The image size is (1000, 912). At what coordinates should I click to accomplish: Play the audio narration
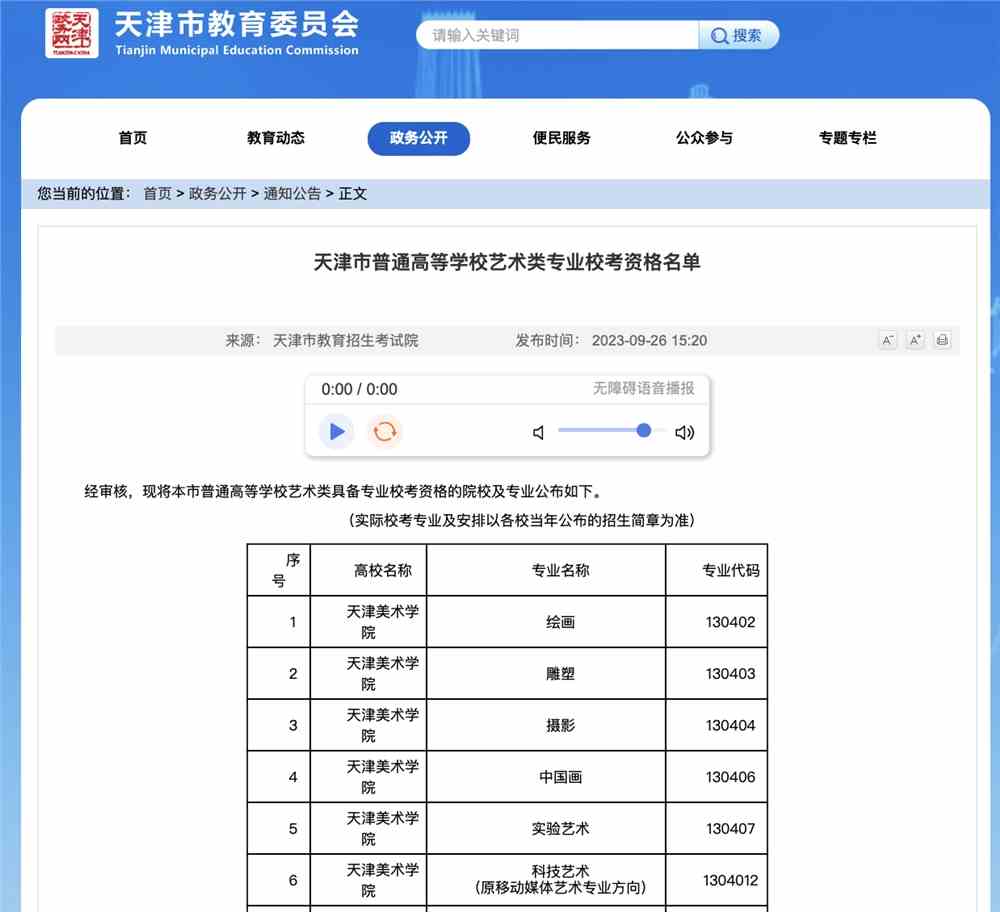(337, 432)
